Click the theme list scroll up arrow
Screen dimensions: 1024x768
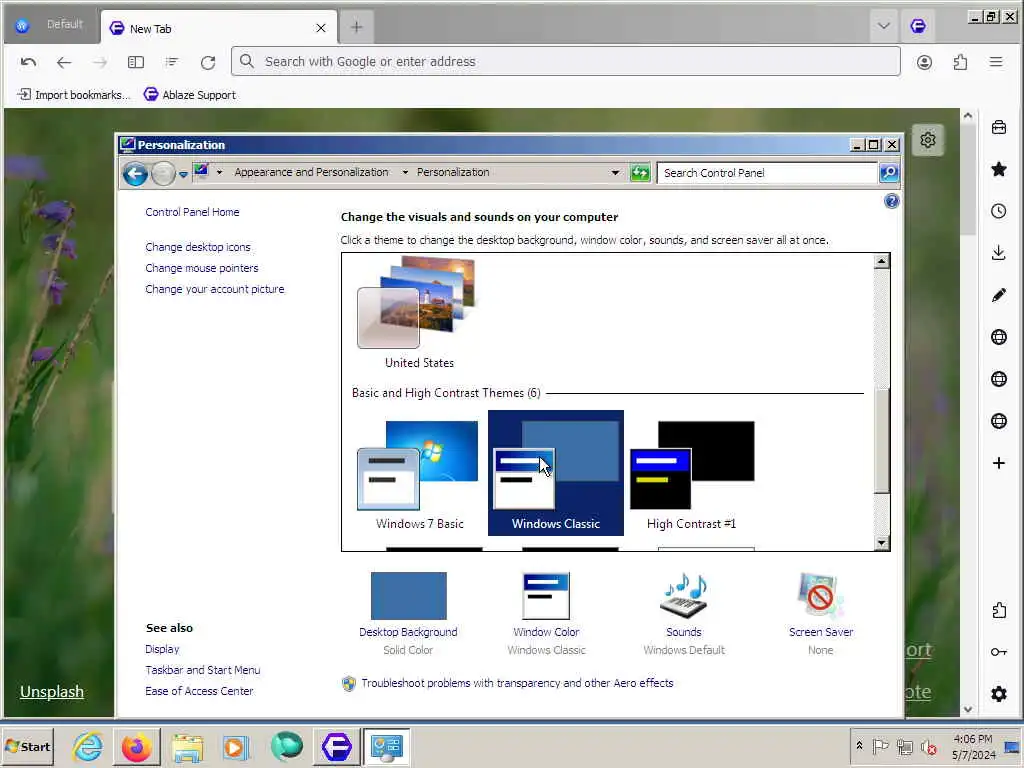[x=882, y=261]
